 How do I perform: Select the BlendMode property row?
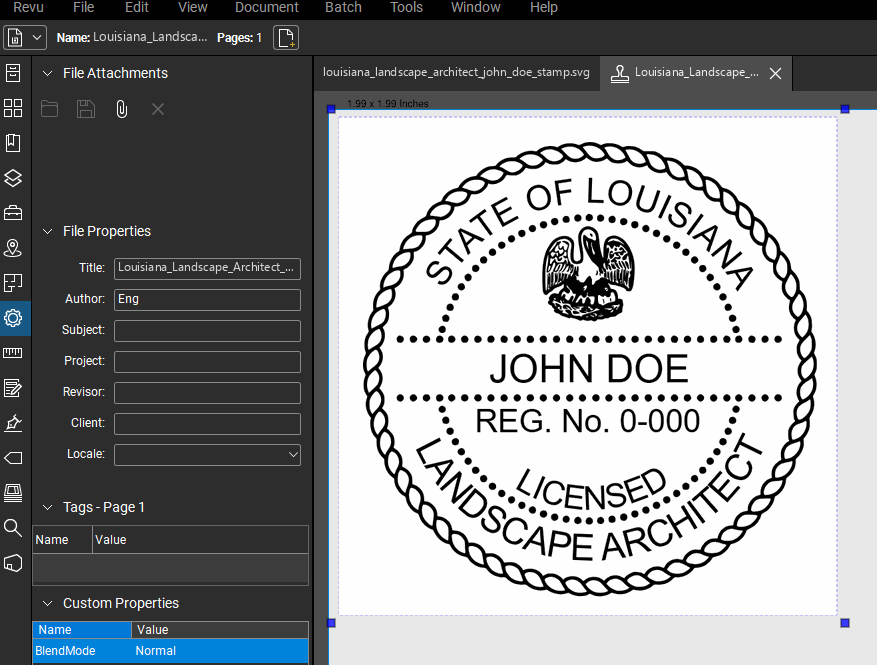(171, 651)
